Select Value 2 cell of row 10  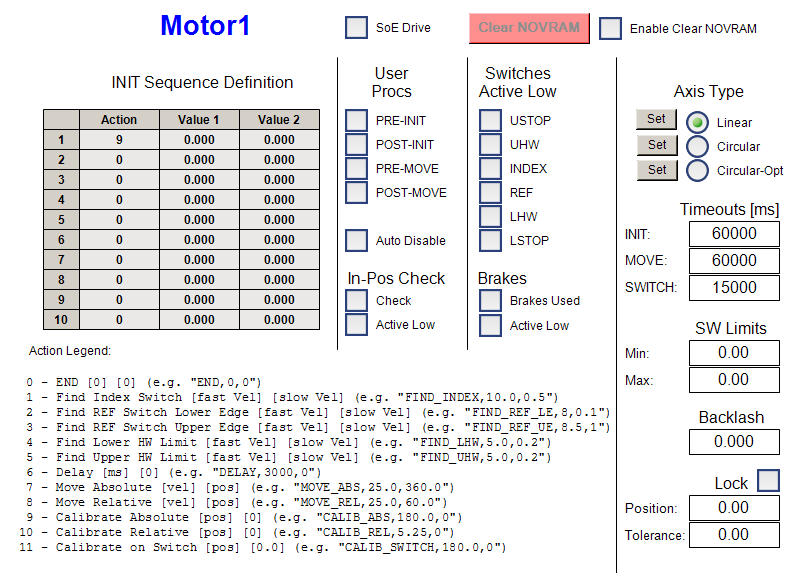click(280, 319)
